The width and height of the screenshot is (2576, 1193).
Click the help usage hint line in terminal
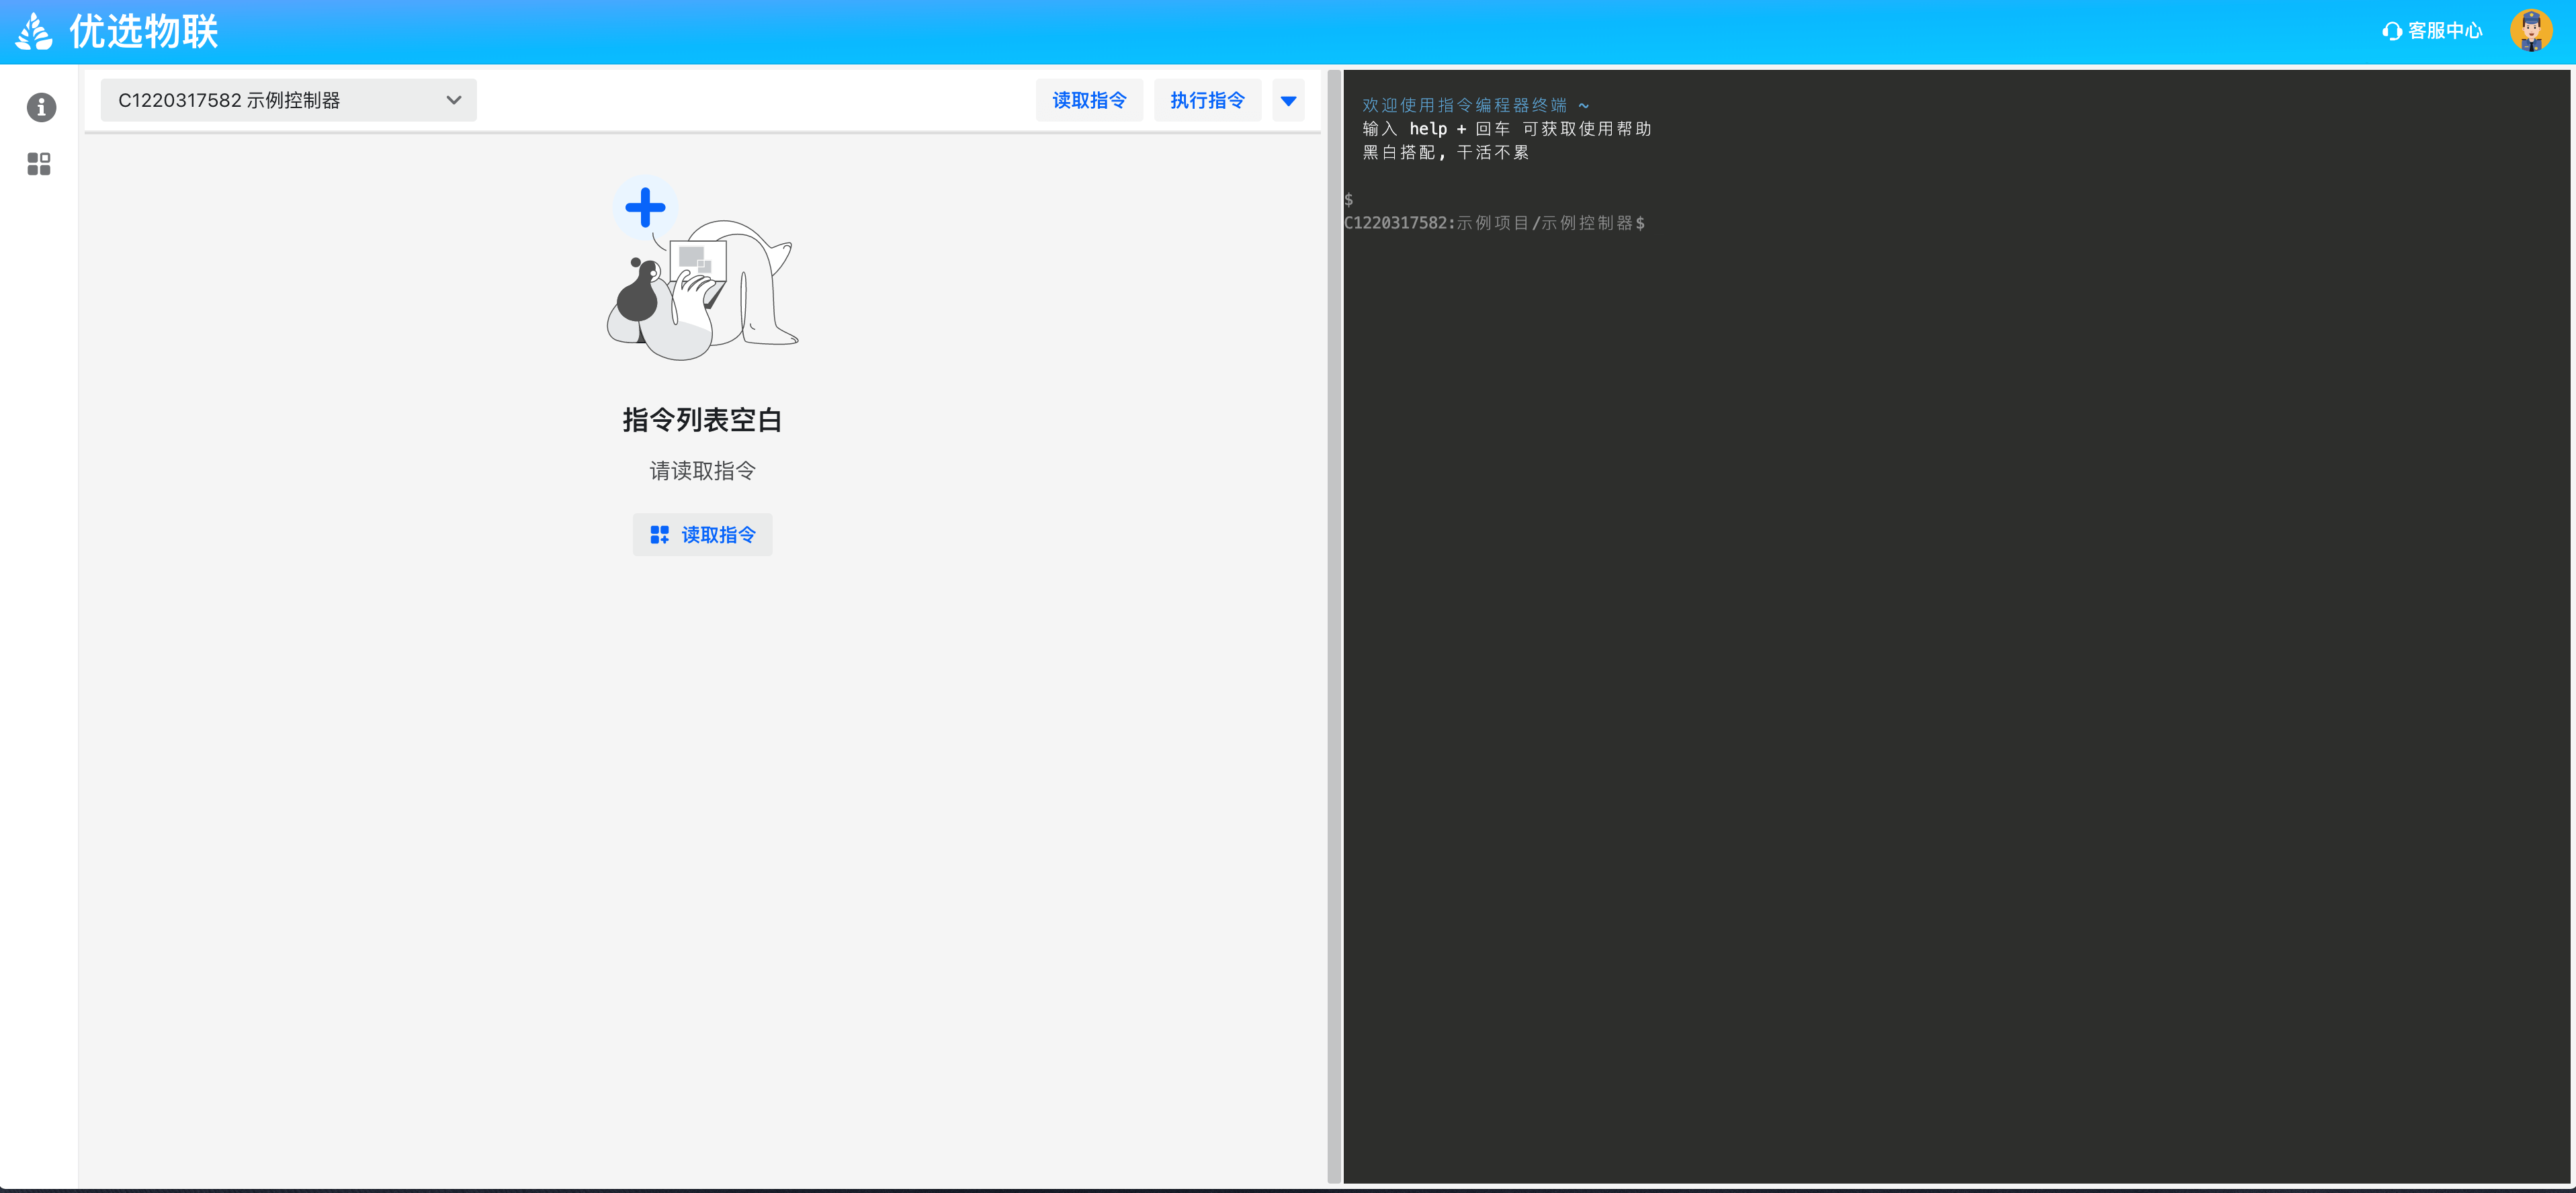click(1506, 129)
